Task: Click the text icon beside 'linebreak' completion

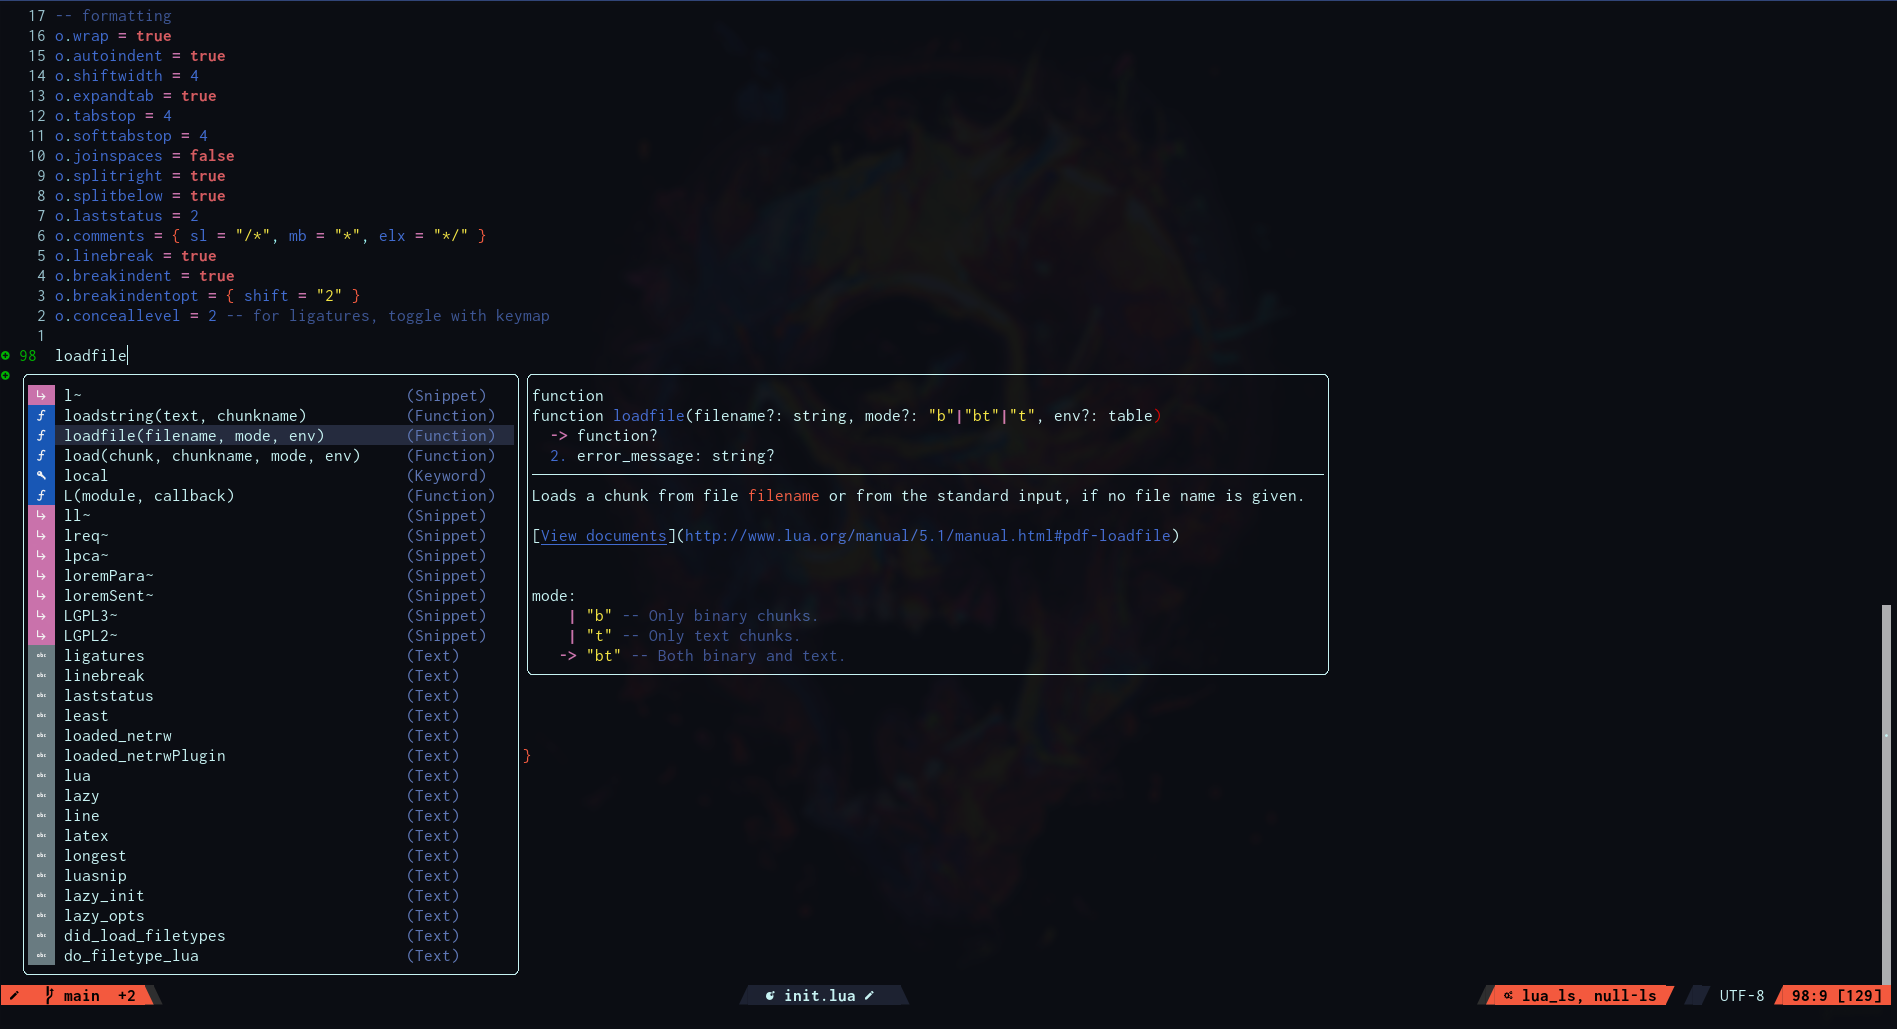Action: [41, 676]
